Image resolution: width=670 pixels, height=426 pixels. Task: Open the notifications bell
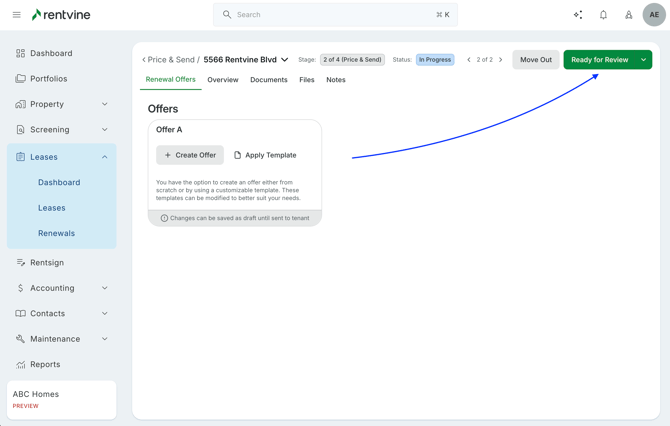click(x=603, y=15)
